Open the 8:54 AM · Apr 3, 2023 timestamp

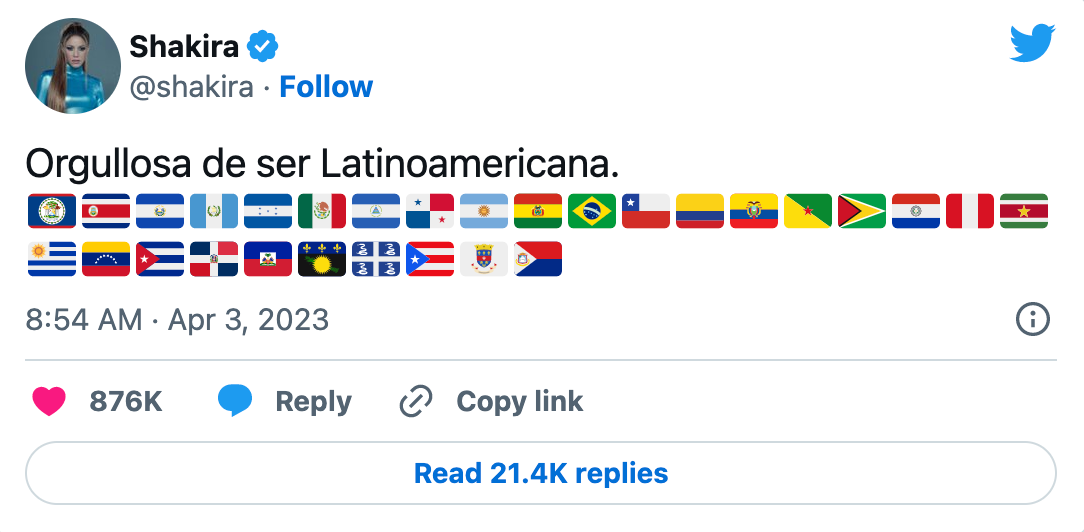click(x=177, y=320)
